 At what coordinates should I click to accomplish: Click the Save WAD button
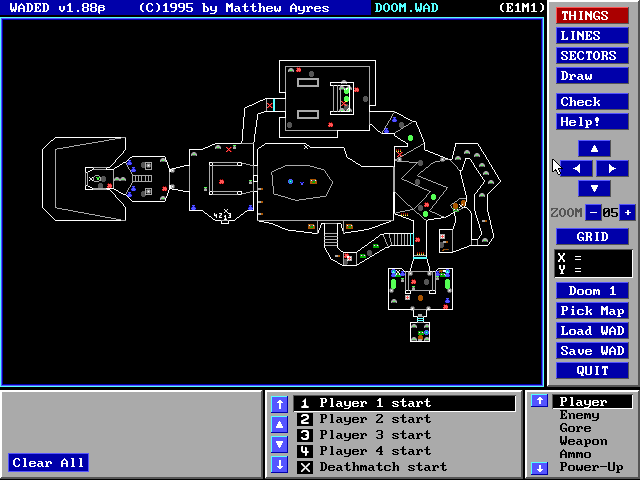(x=592, y=351)
